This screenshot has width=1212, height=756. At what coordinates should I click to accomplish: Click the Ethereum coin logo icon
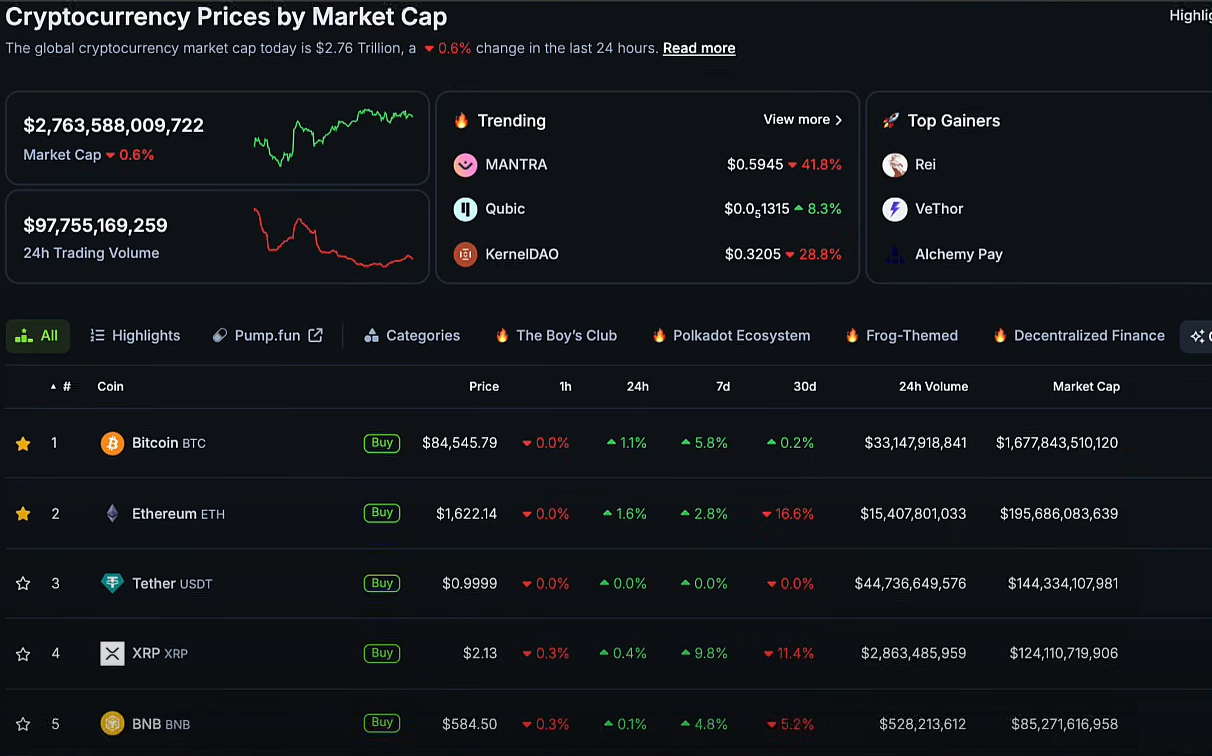(112, 514)
